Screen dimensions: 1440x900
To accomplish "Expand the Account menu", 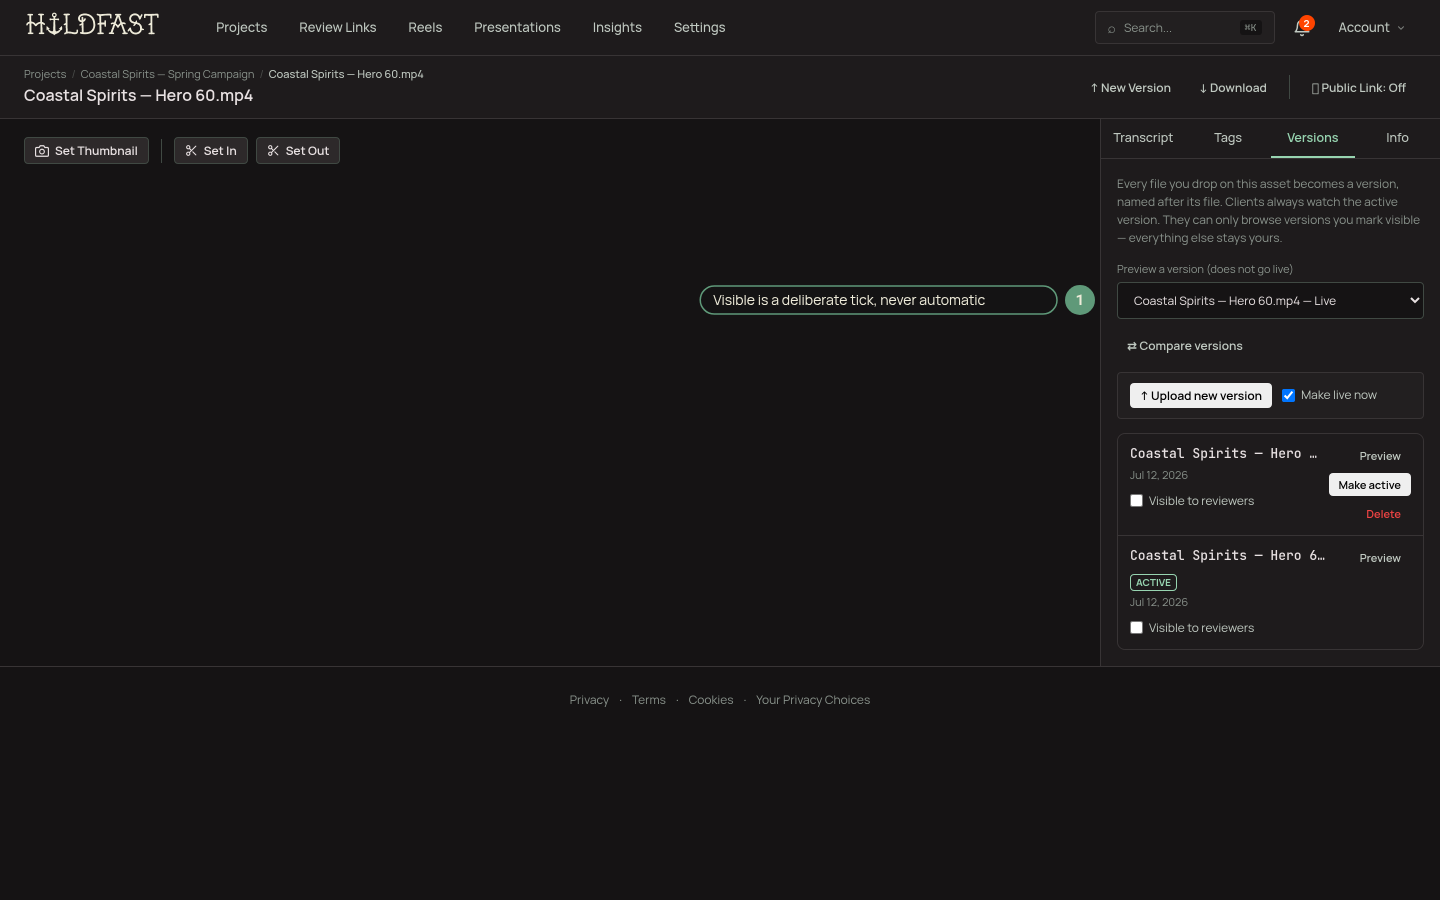I will pyautogui.click(x=1371, y=28).
